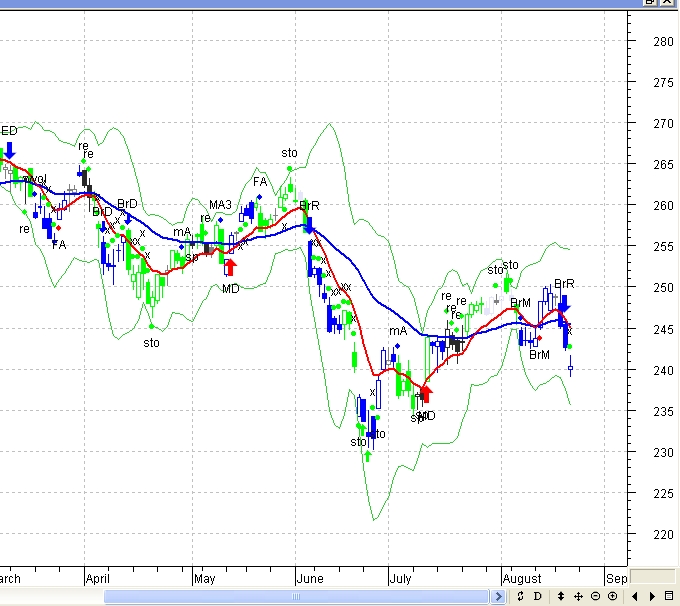Click the red up arrow marker in July

[426, 393]
